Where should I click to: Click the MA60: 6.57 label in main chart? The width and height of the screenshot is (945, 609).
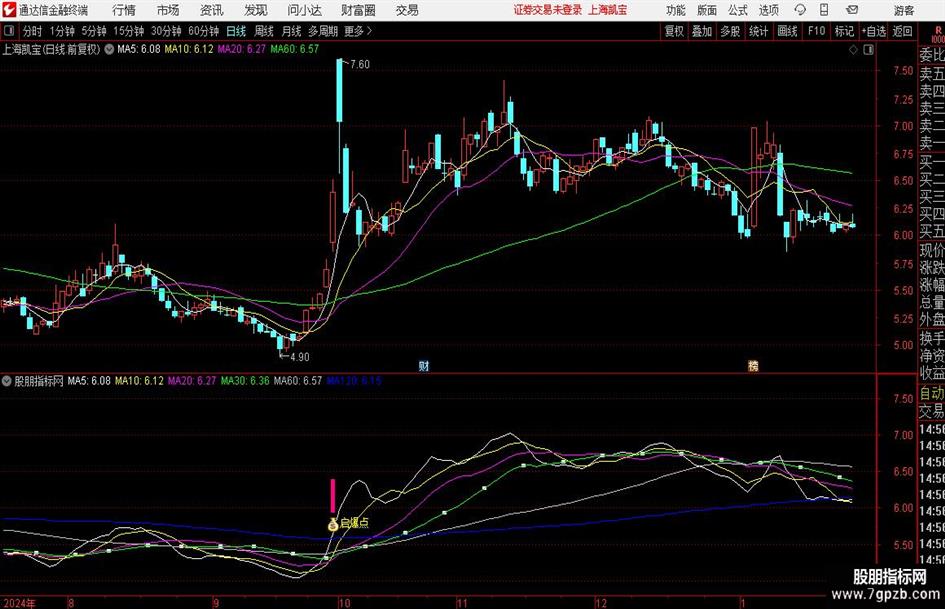(x=295, y=49)
